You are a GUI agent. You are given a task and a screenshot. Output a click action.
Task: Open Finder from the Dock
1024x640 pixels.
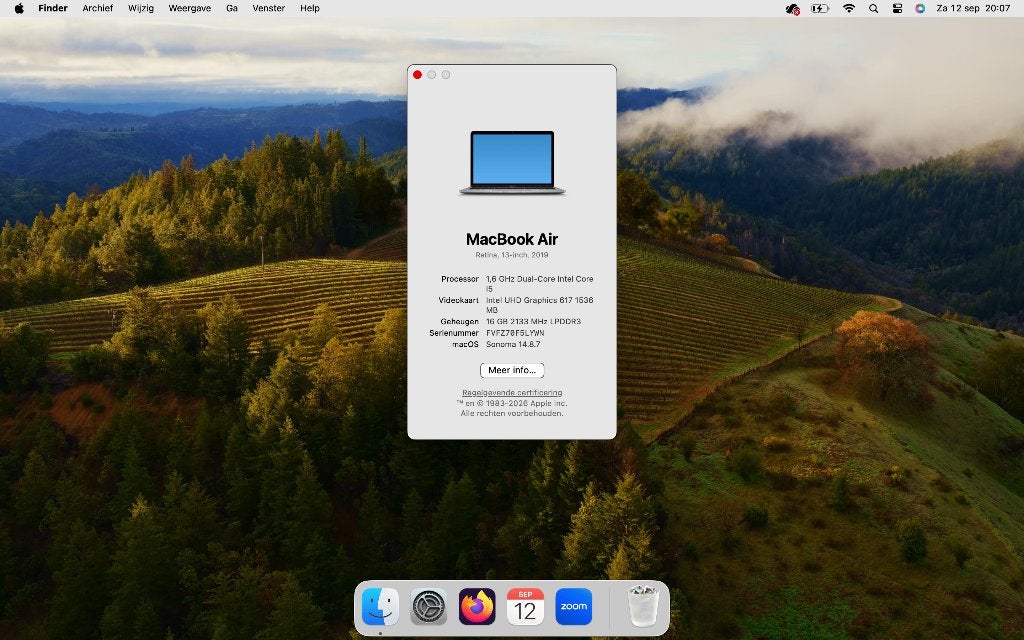[380, 607]
